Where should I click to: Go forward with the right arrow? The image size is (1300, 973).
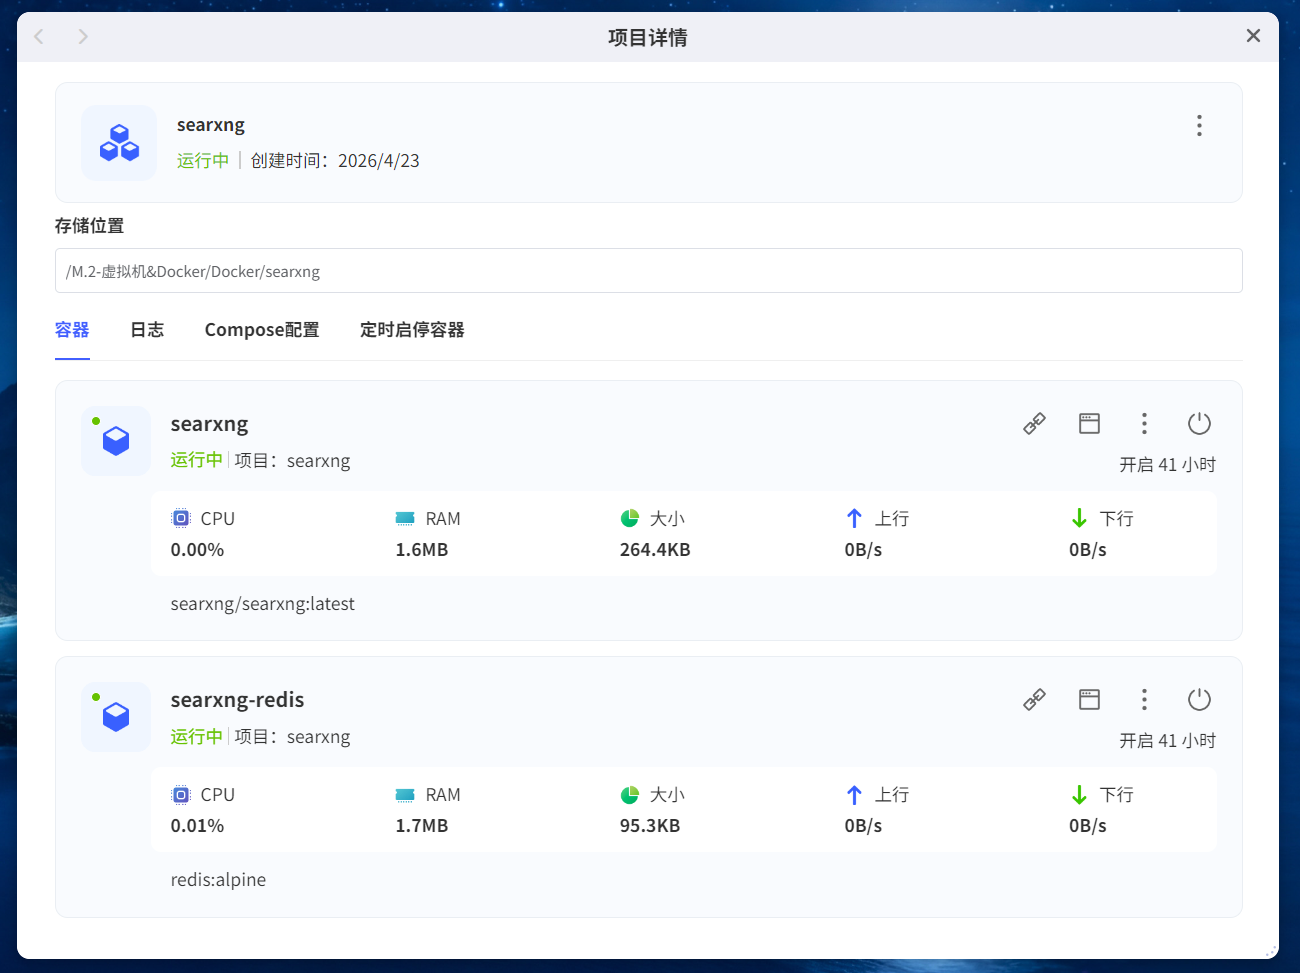[x=83, y=37]
